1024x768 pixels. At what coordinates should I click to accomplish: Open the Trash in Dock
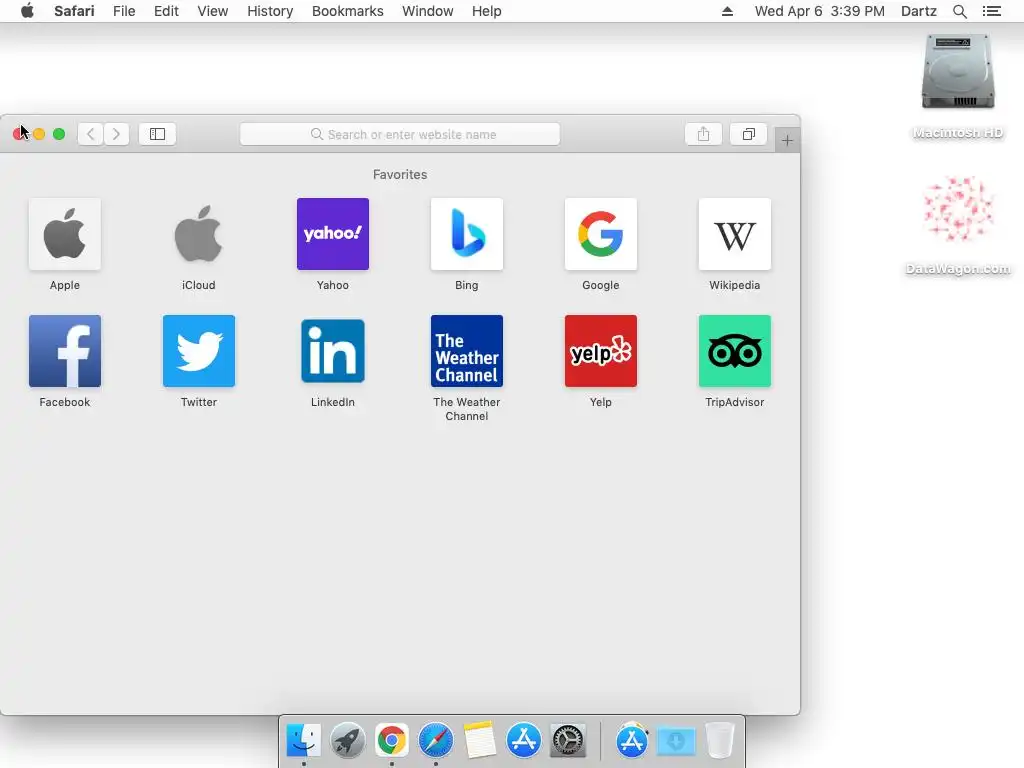point(720,740)
